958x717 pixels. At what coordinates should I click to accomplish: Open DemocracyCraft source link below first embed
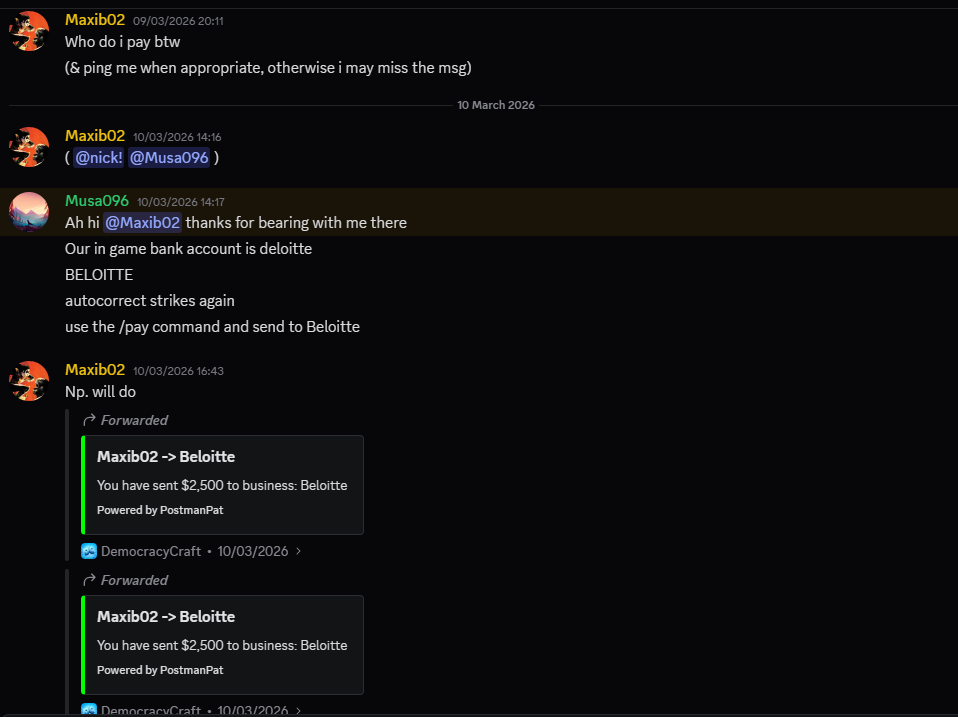pos(151,551)
